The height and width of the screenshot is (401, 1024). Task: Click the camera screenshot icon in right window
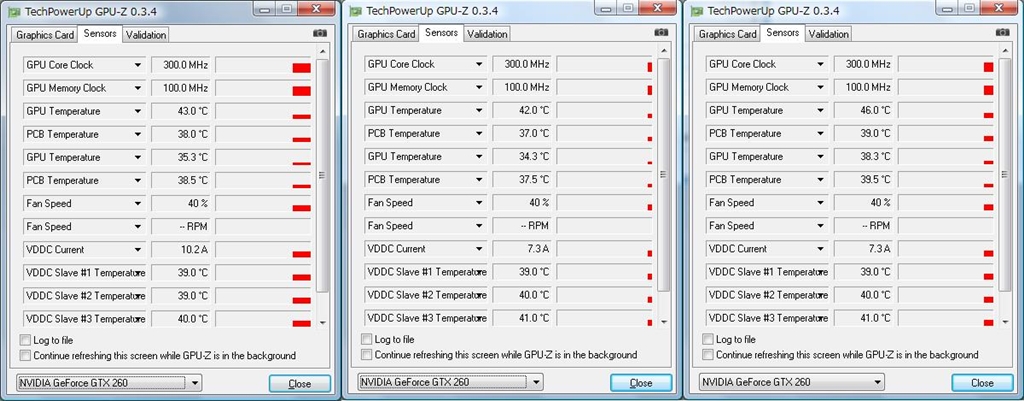tap(1002, 33)
